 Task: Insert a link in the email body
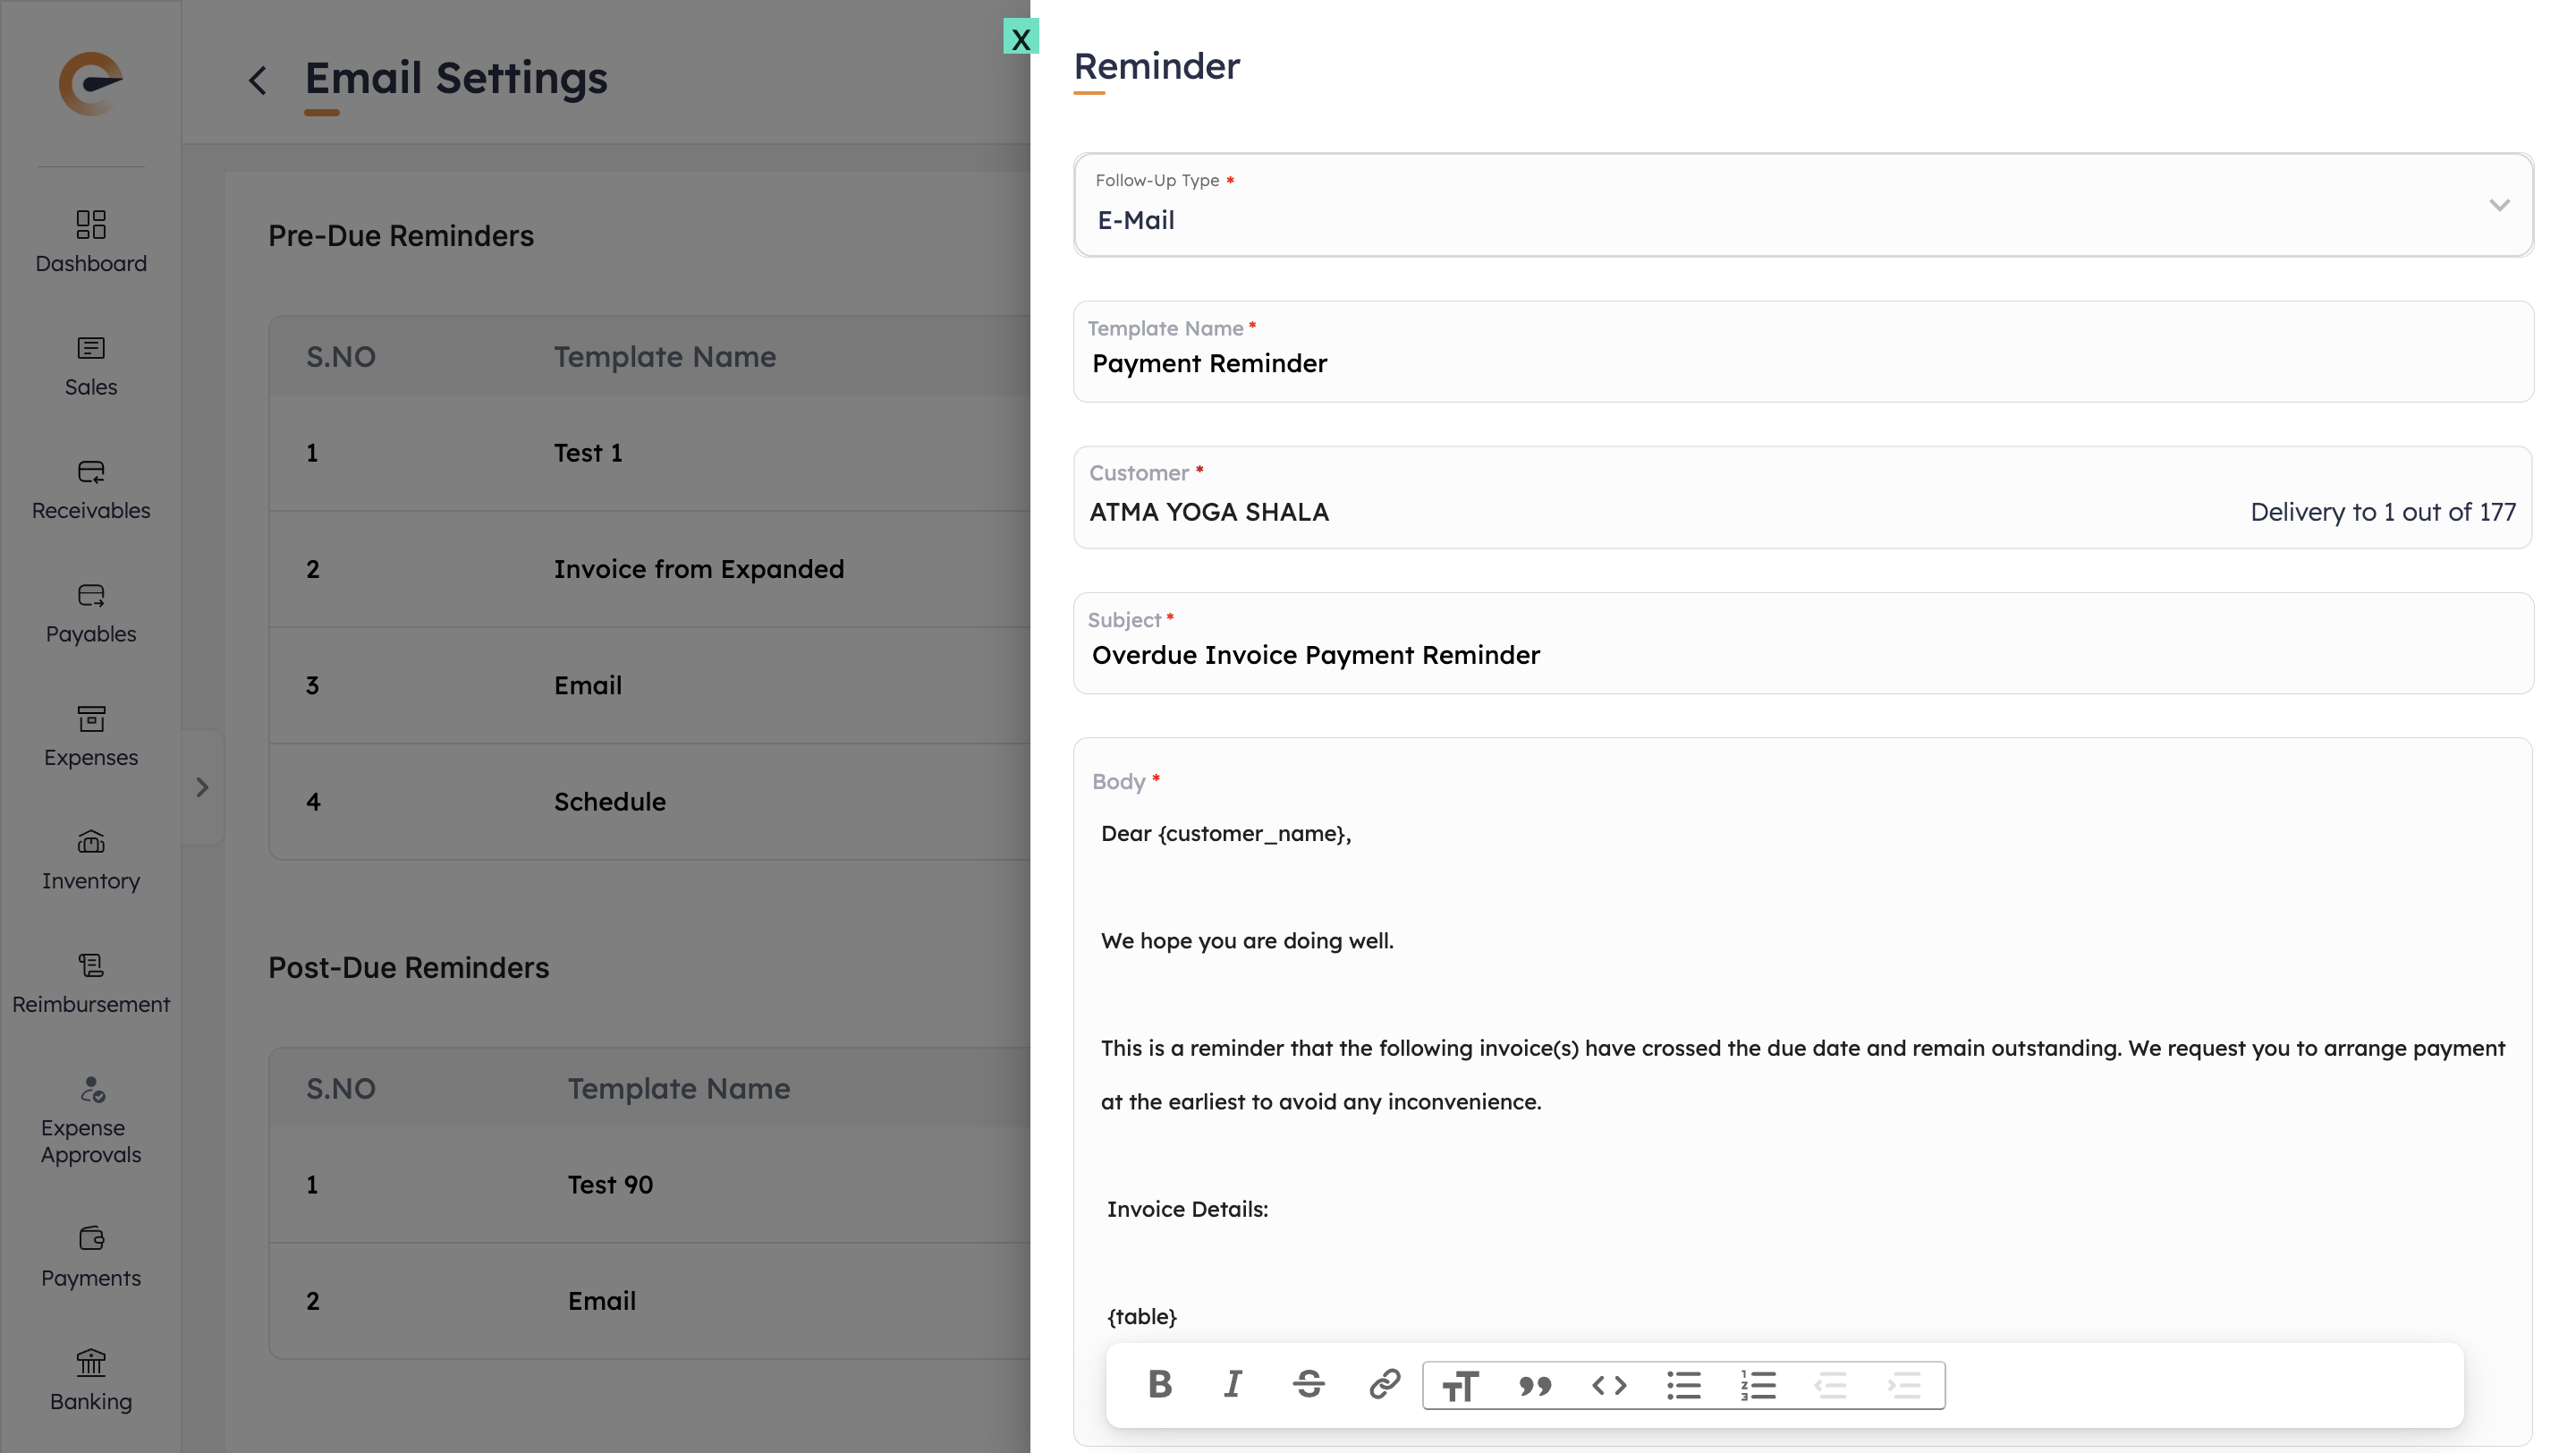tap(1384, 1385)
